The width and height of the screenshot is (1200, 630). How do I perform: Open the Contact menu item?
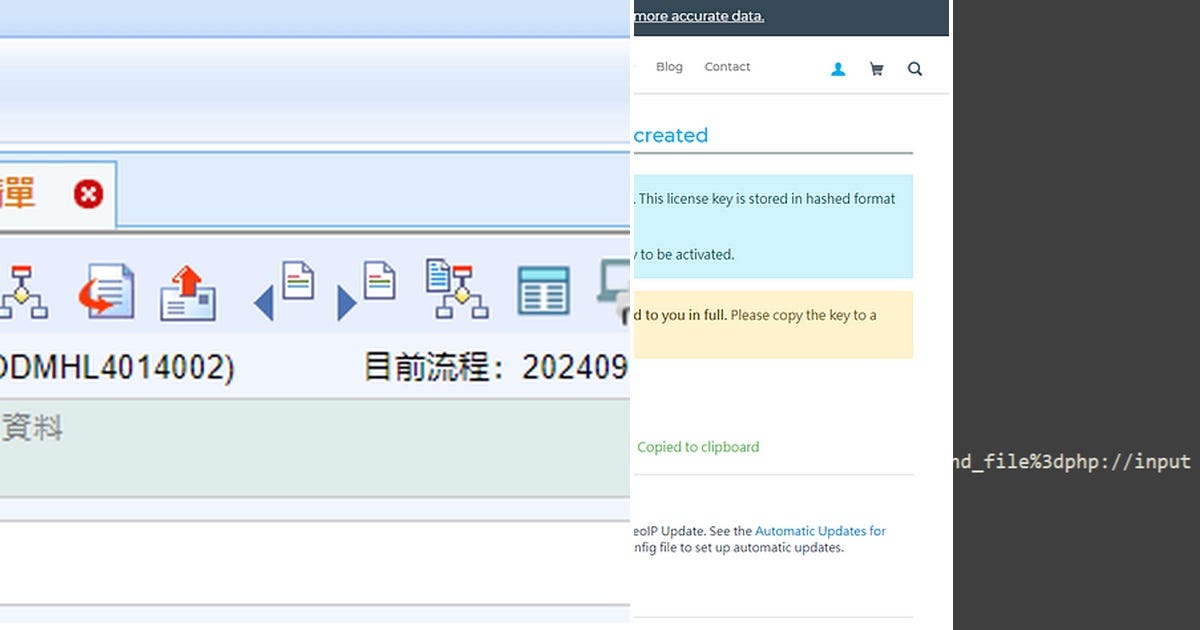click(x=727, y=66)
